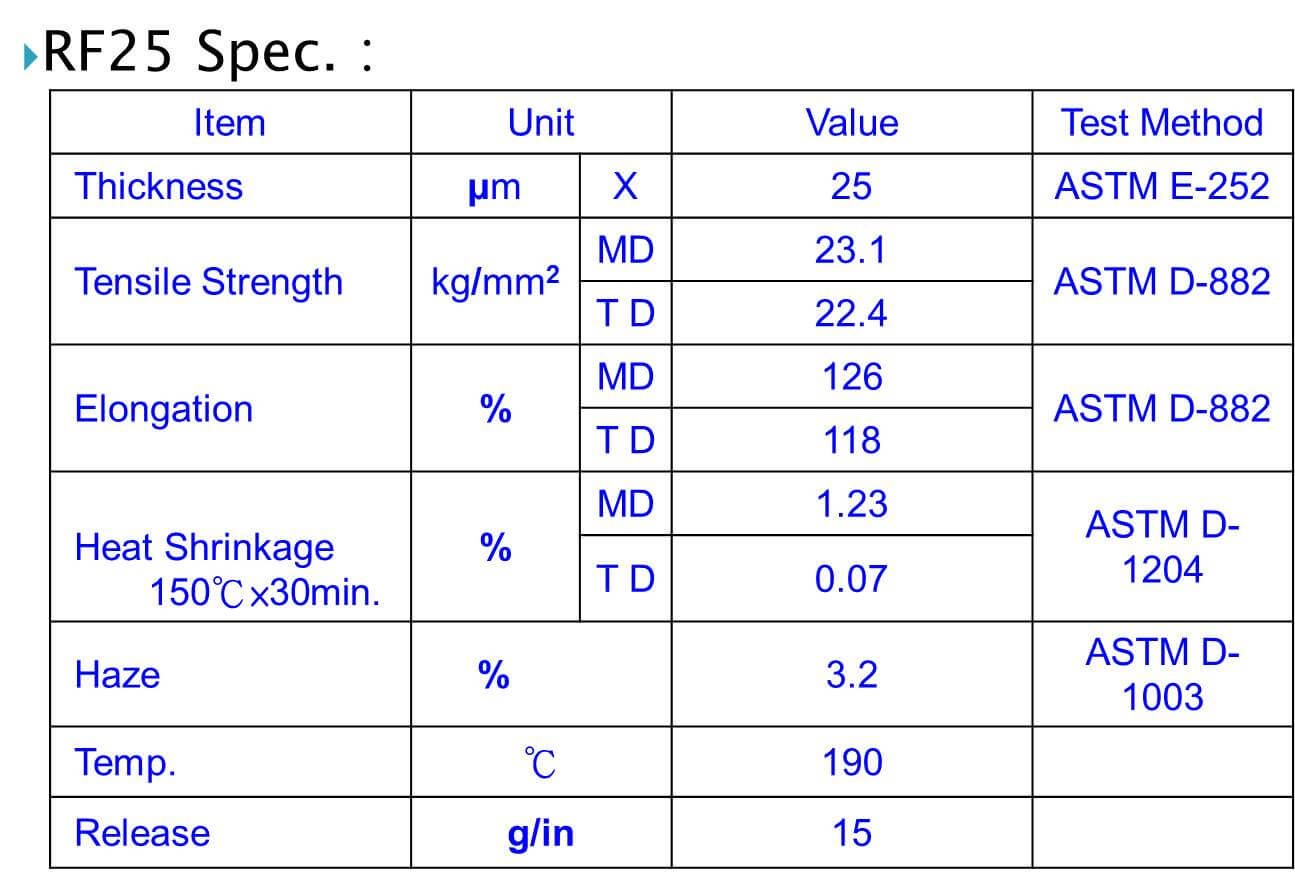Click the Value column header
The width and height of the screenshot is (1295, 878).
point(852,123)
